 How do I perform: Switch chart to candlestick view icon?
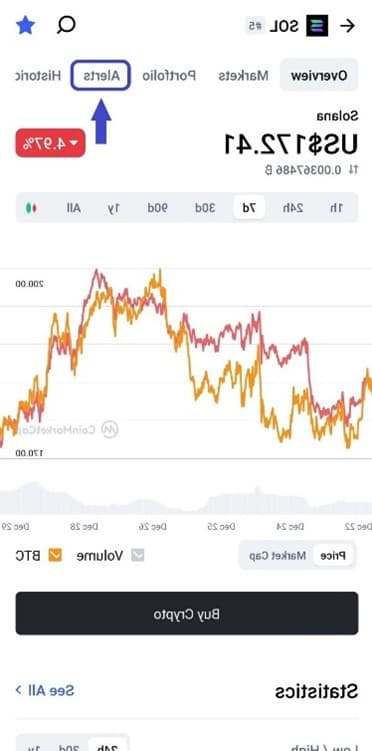coord(31,208)
